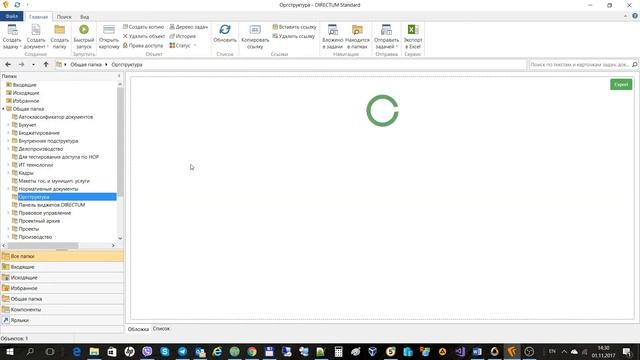This screenshot has width=640, height=360.
Task: Click the Находится в папках icon
Action: click(x=357, y=30)
